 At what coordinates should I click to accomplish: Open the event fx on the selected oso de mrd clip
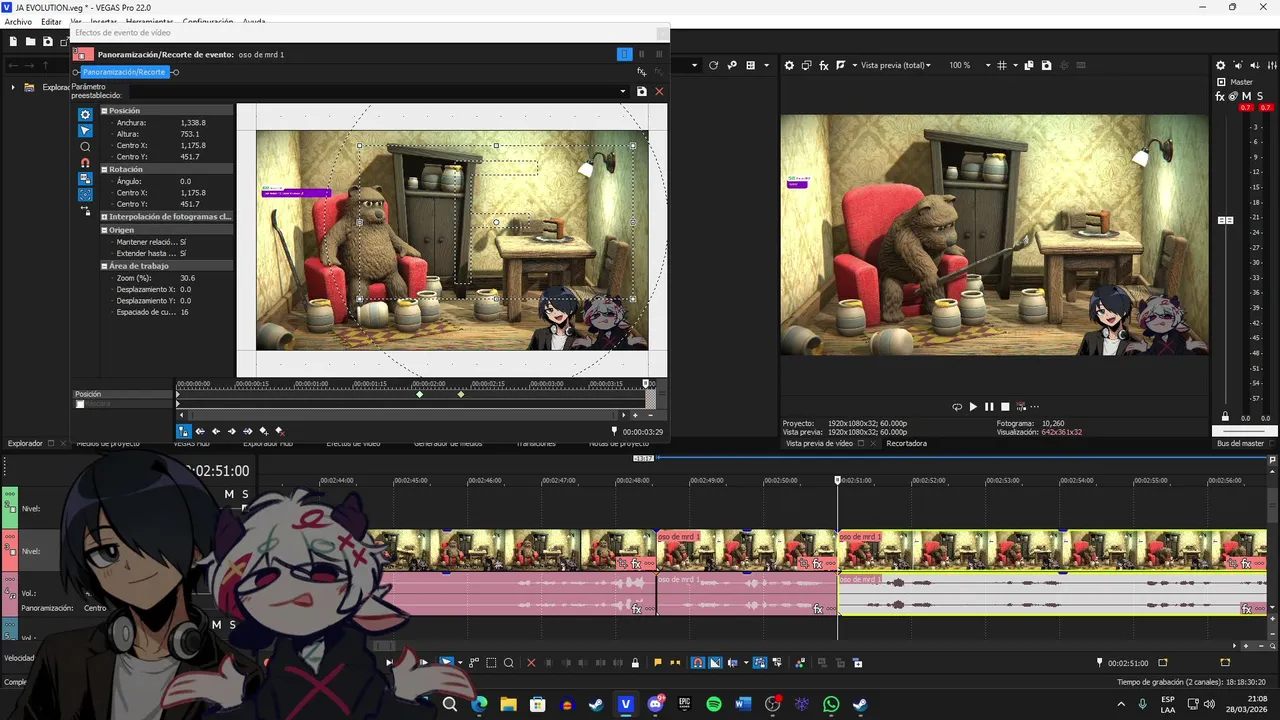click(x=1246, y=564)
